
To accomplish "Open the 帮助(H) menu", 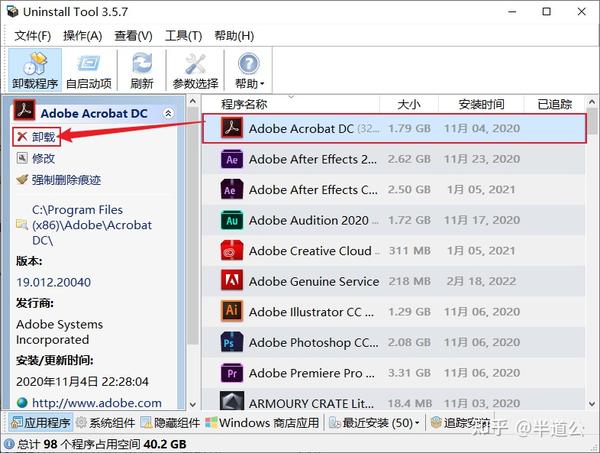I will [x=234, y=36].
